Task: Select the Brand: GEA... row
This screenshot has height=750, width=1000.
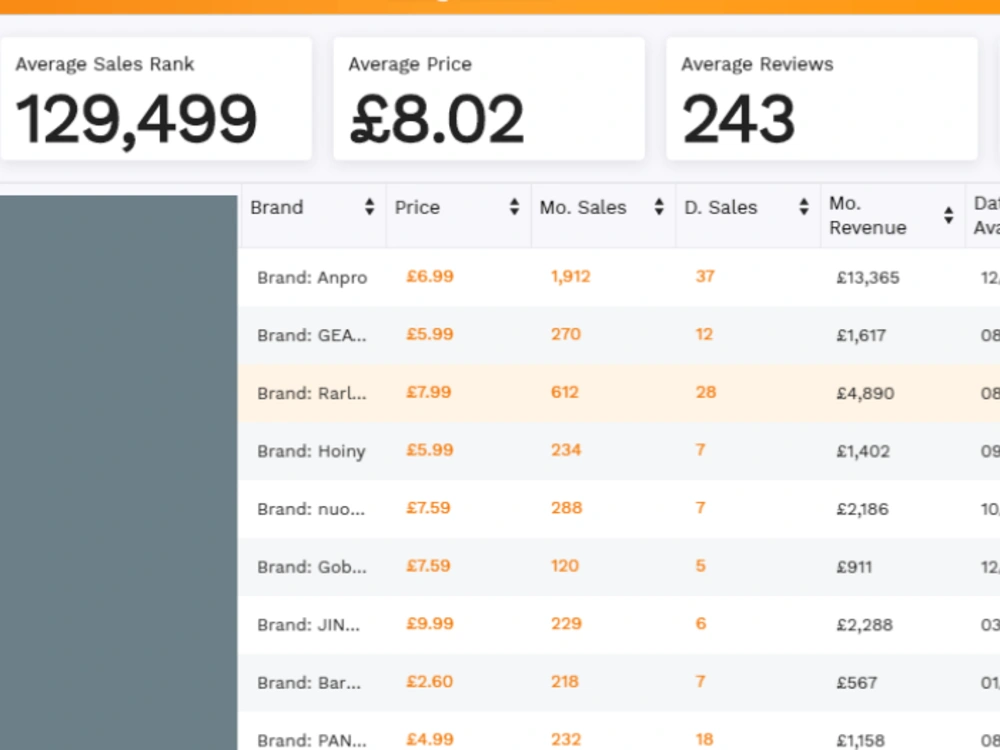Action: pyautogui.click(x=619, y=335)
